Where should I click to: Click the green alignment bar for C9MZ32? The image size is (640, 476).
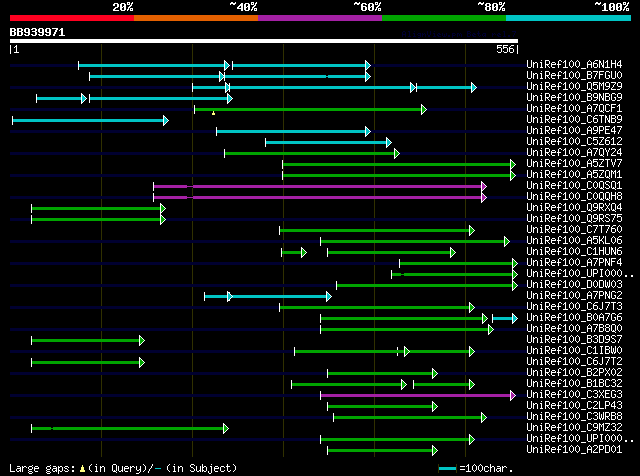click(130, 428)
